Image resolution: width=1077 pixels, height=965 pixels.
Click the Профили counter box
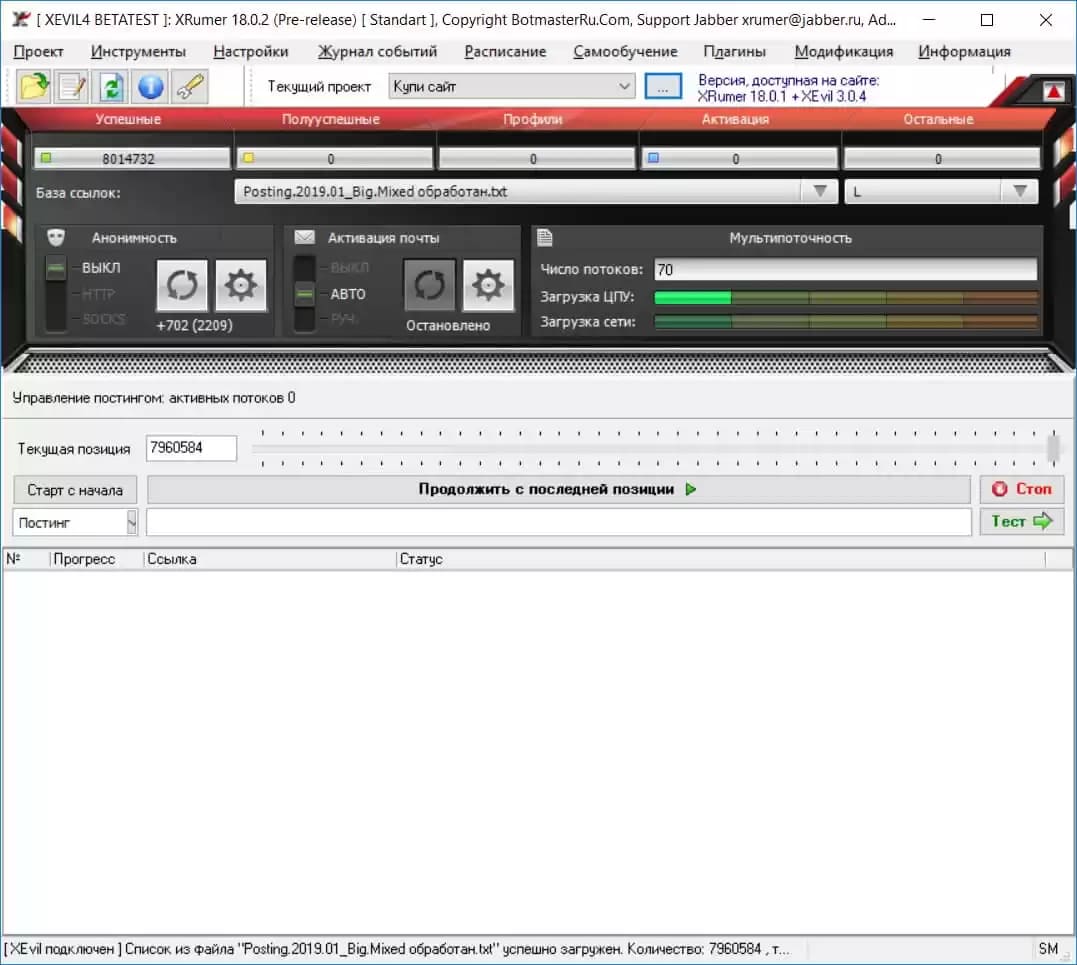(537, 159)
